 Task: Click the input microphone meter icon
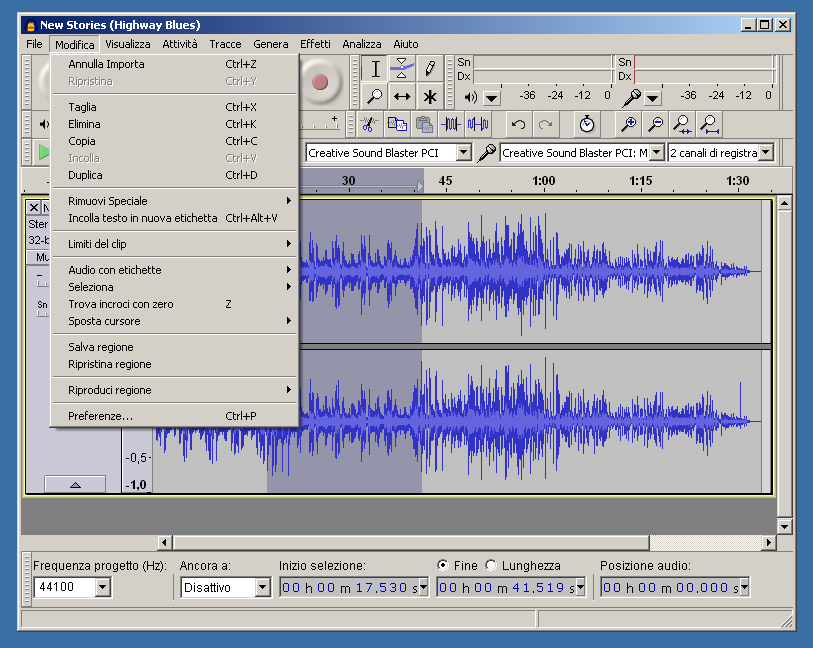pos(632,97)
